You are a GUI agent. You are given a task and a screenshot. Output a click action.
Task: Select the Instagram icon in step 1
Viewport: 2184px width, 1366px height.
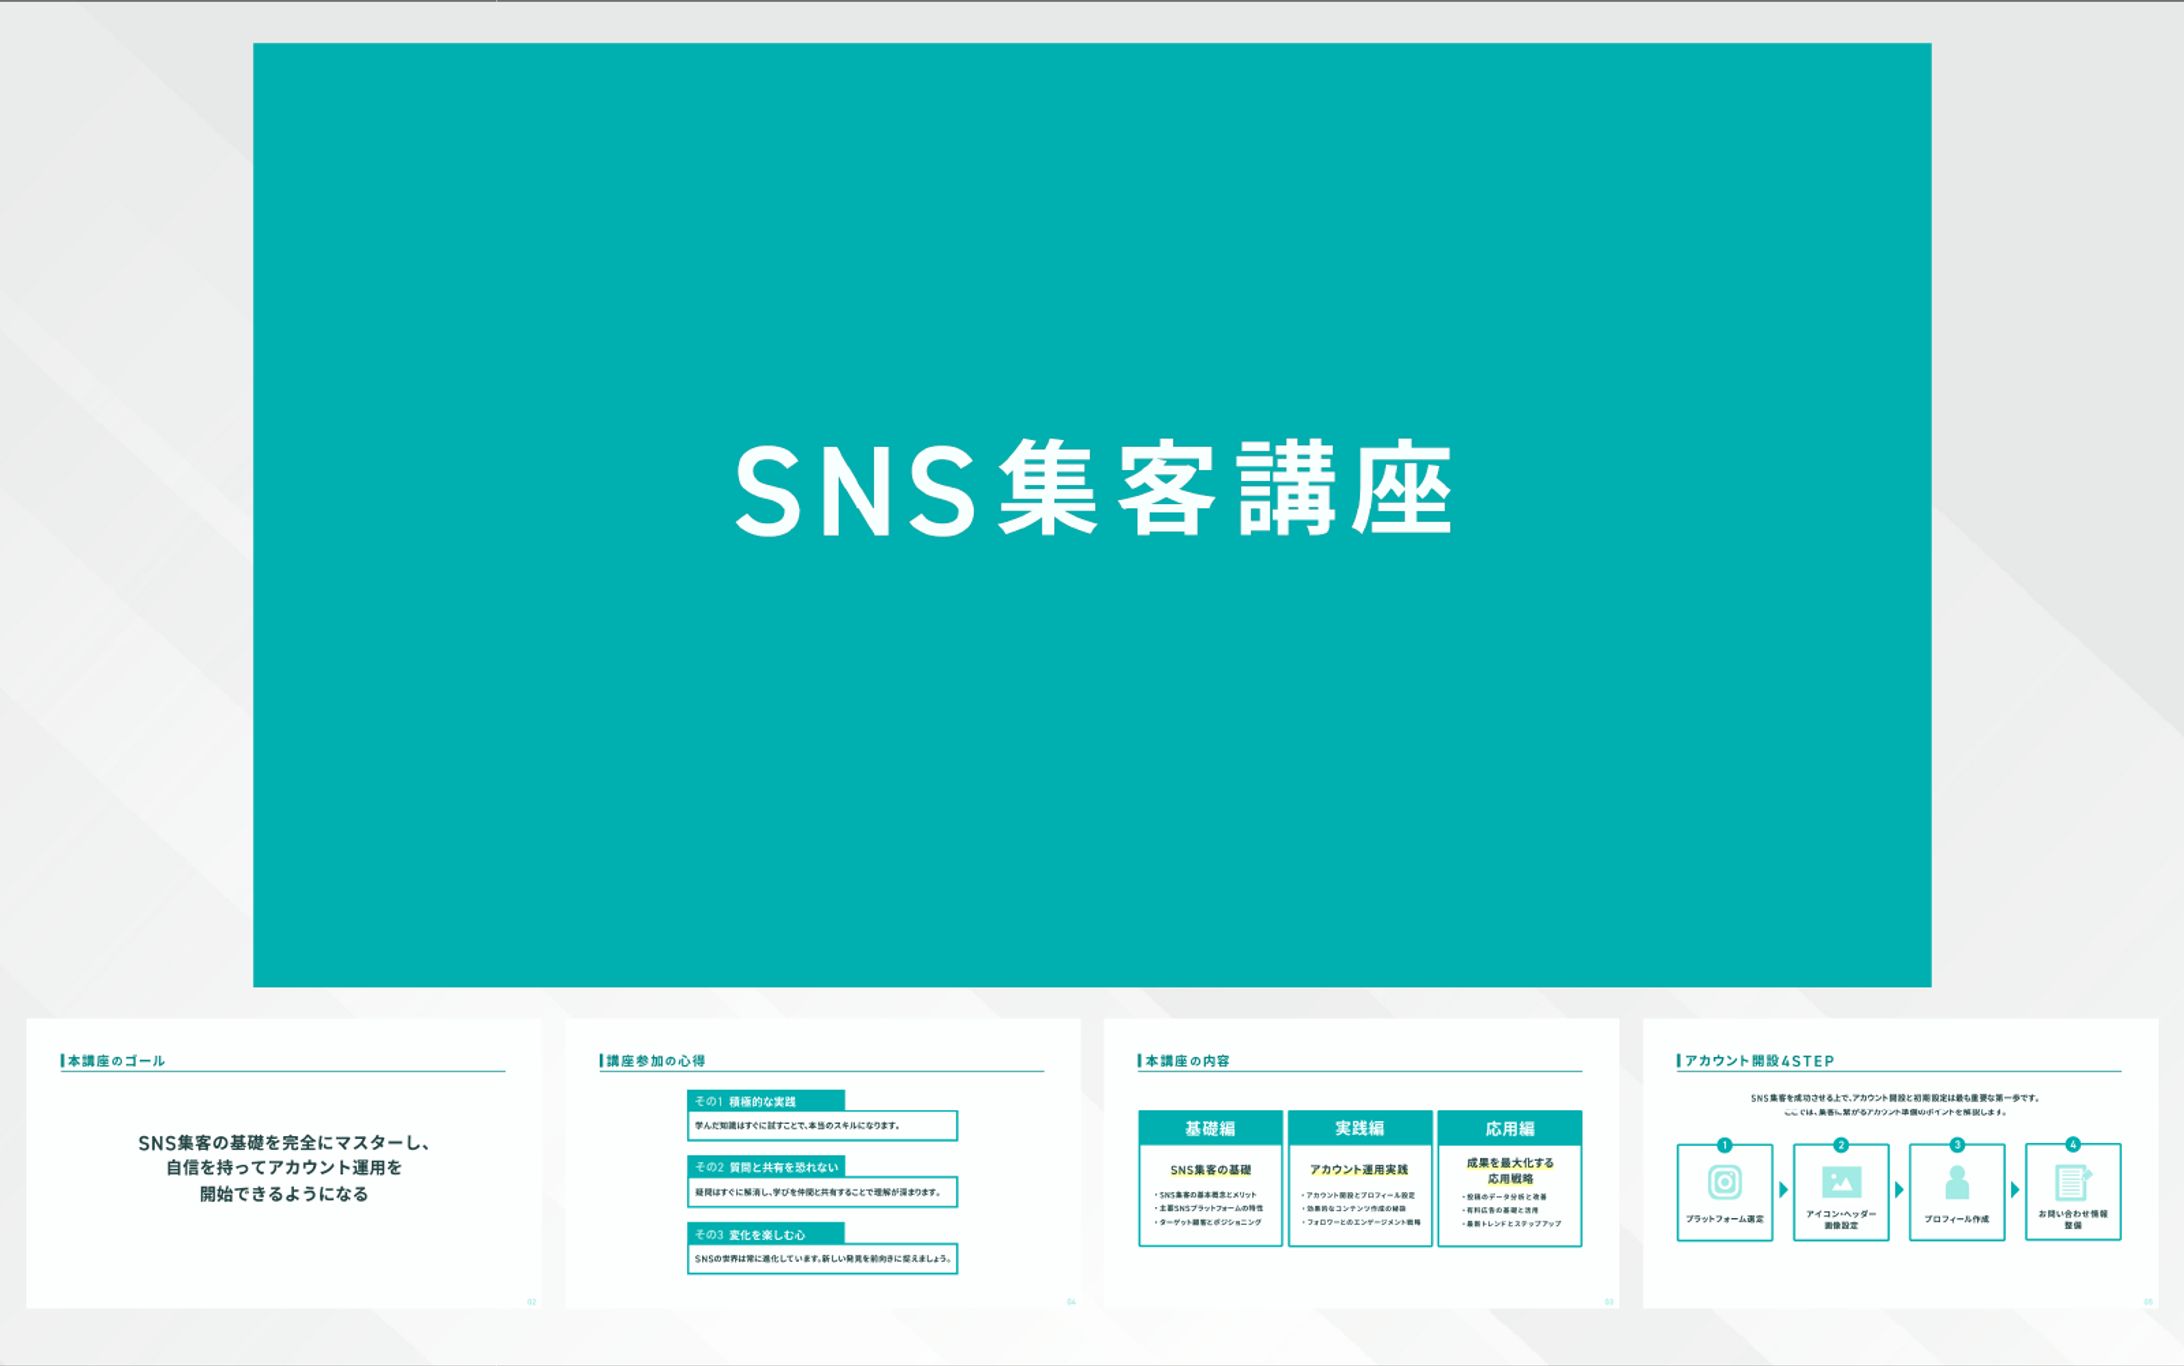1725,1181
